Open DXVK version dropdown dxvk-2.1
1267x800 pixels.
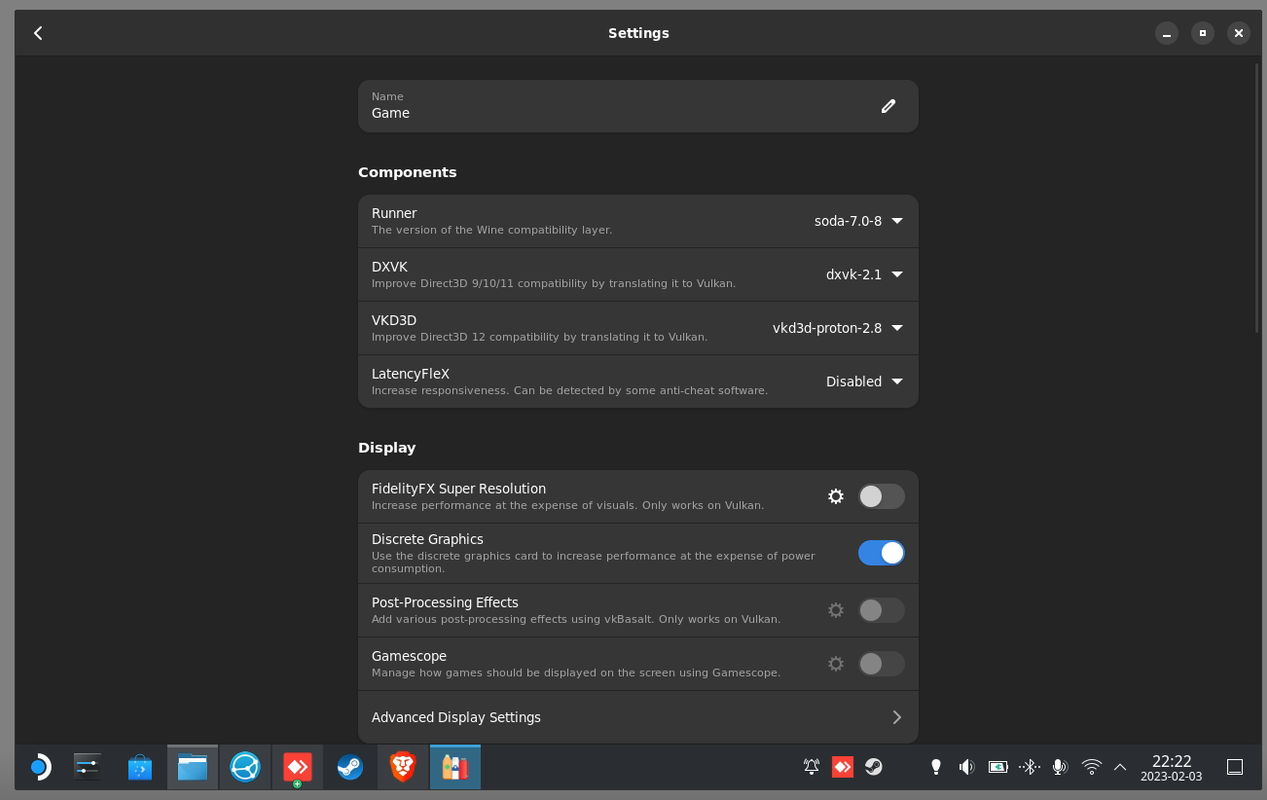[x=864, y=274]
